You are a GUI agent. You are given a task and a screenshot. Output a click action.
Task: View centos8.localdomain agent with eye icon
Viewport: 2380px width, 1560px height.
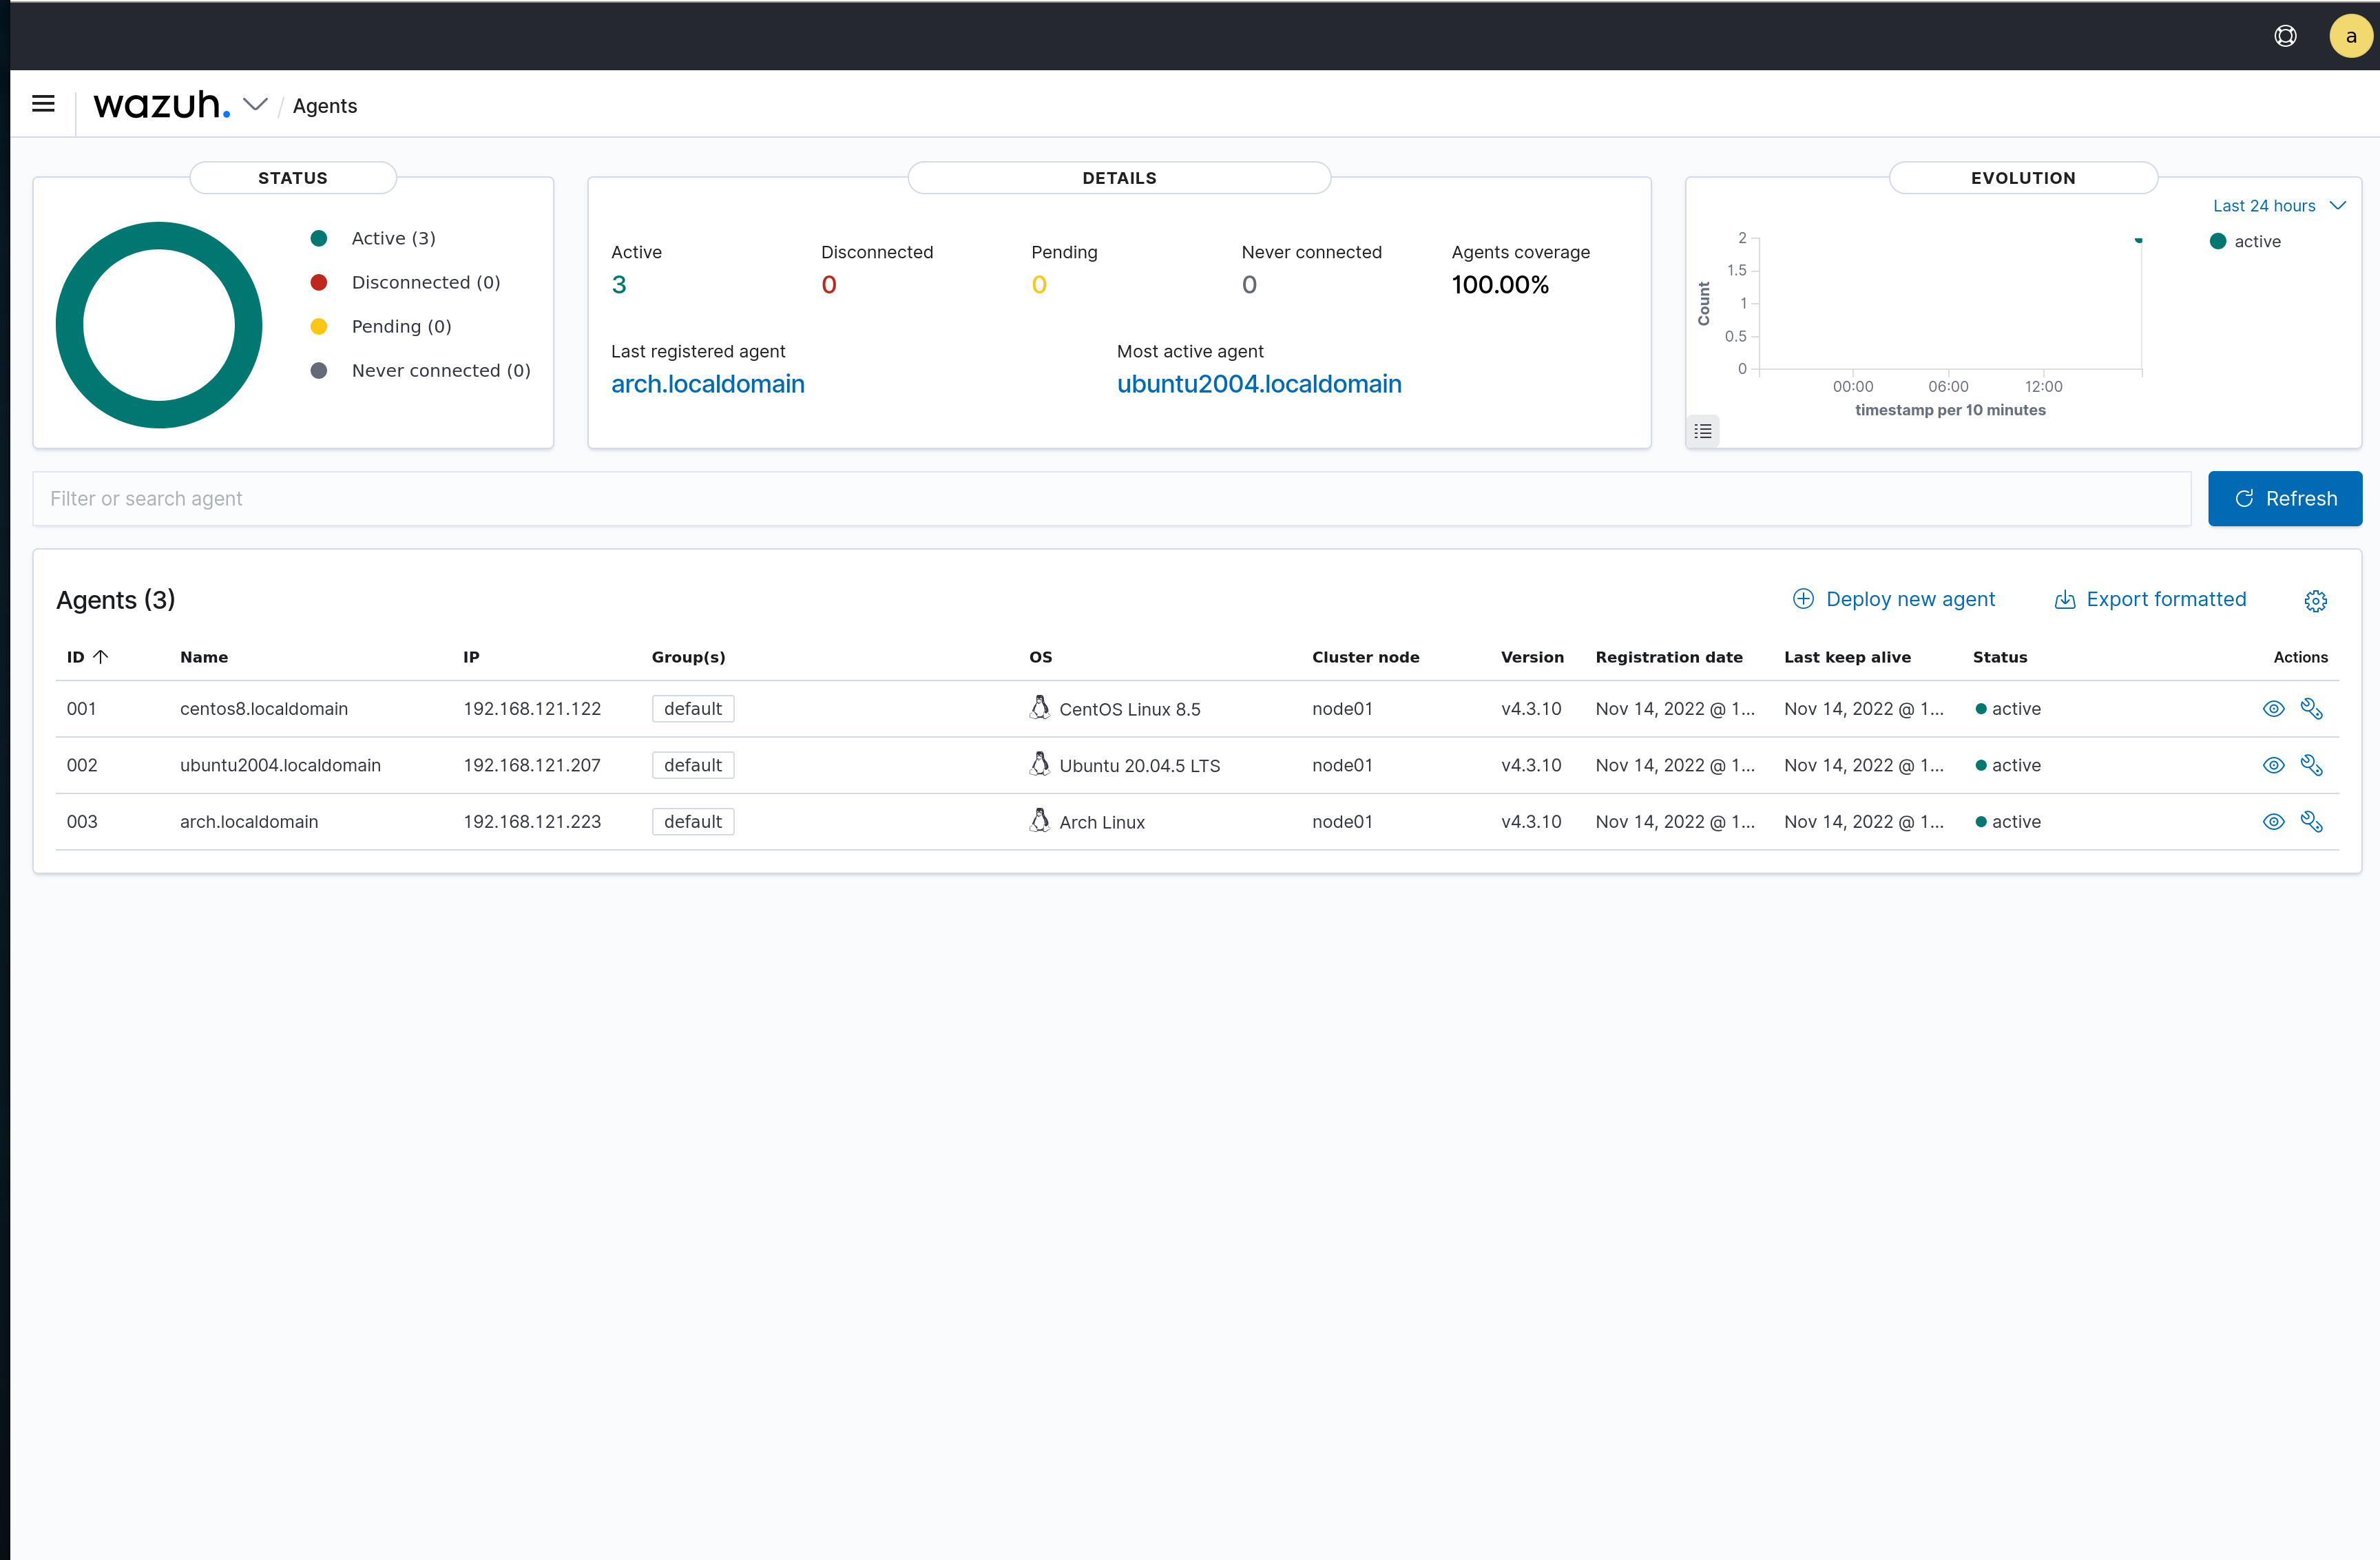click(2273, 709)
